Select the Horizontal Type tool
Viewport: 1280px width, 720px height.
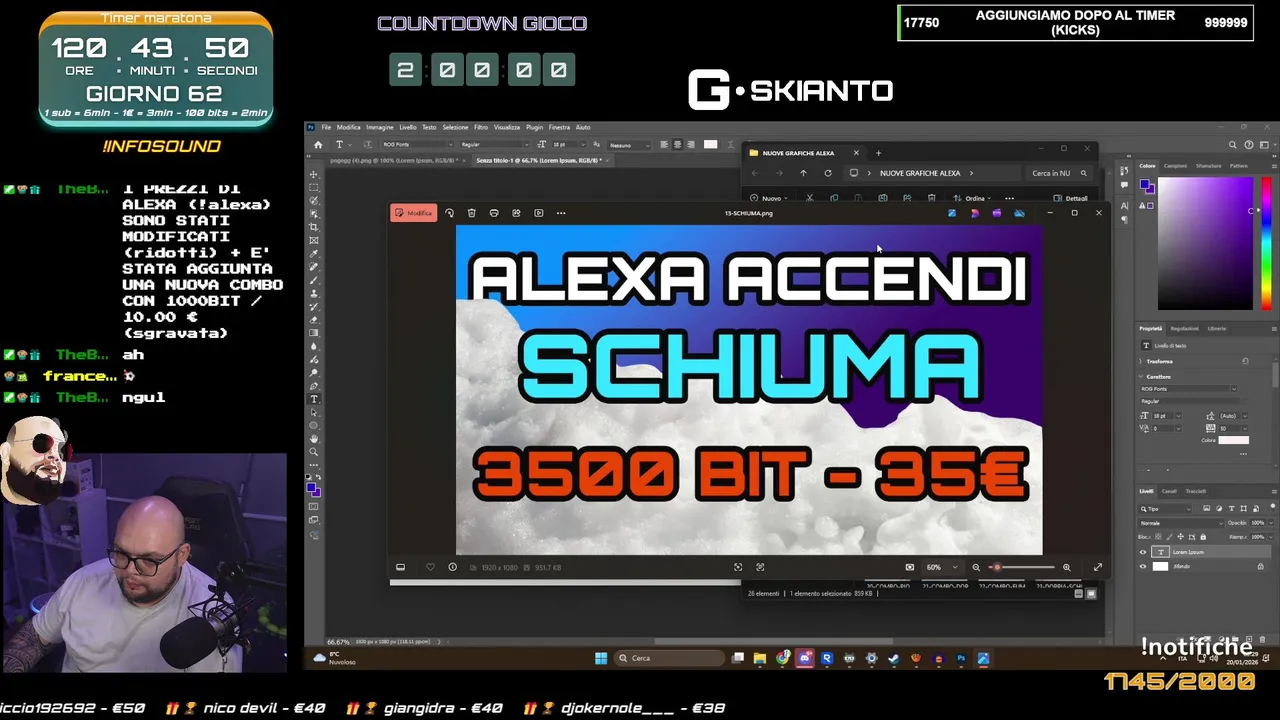pyautogui.click(x=314, y=399)
